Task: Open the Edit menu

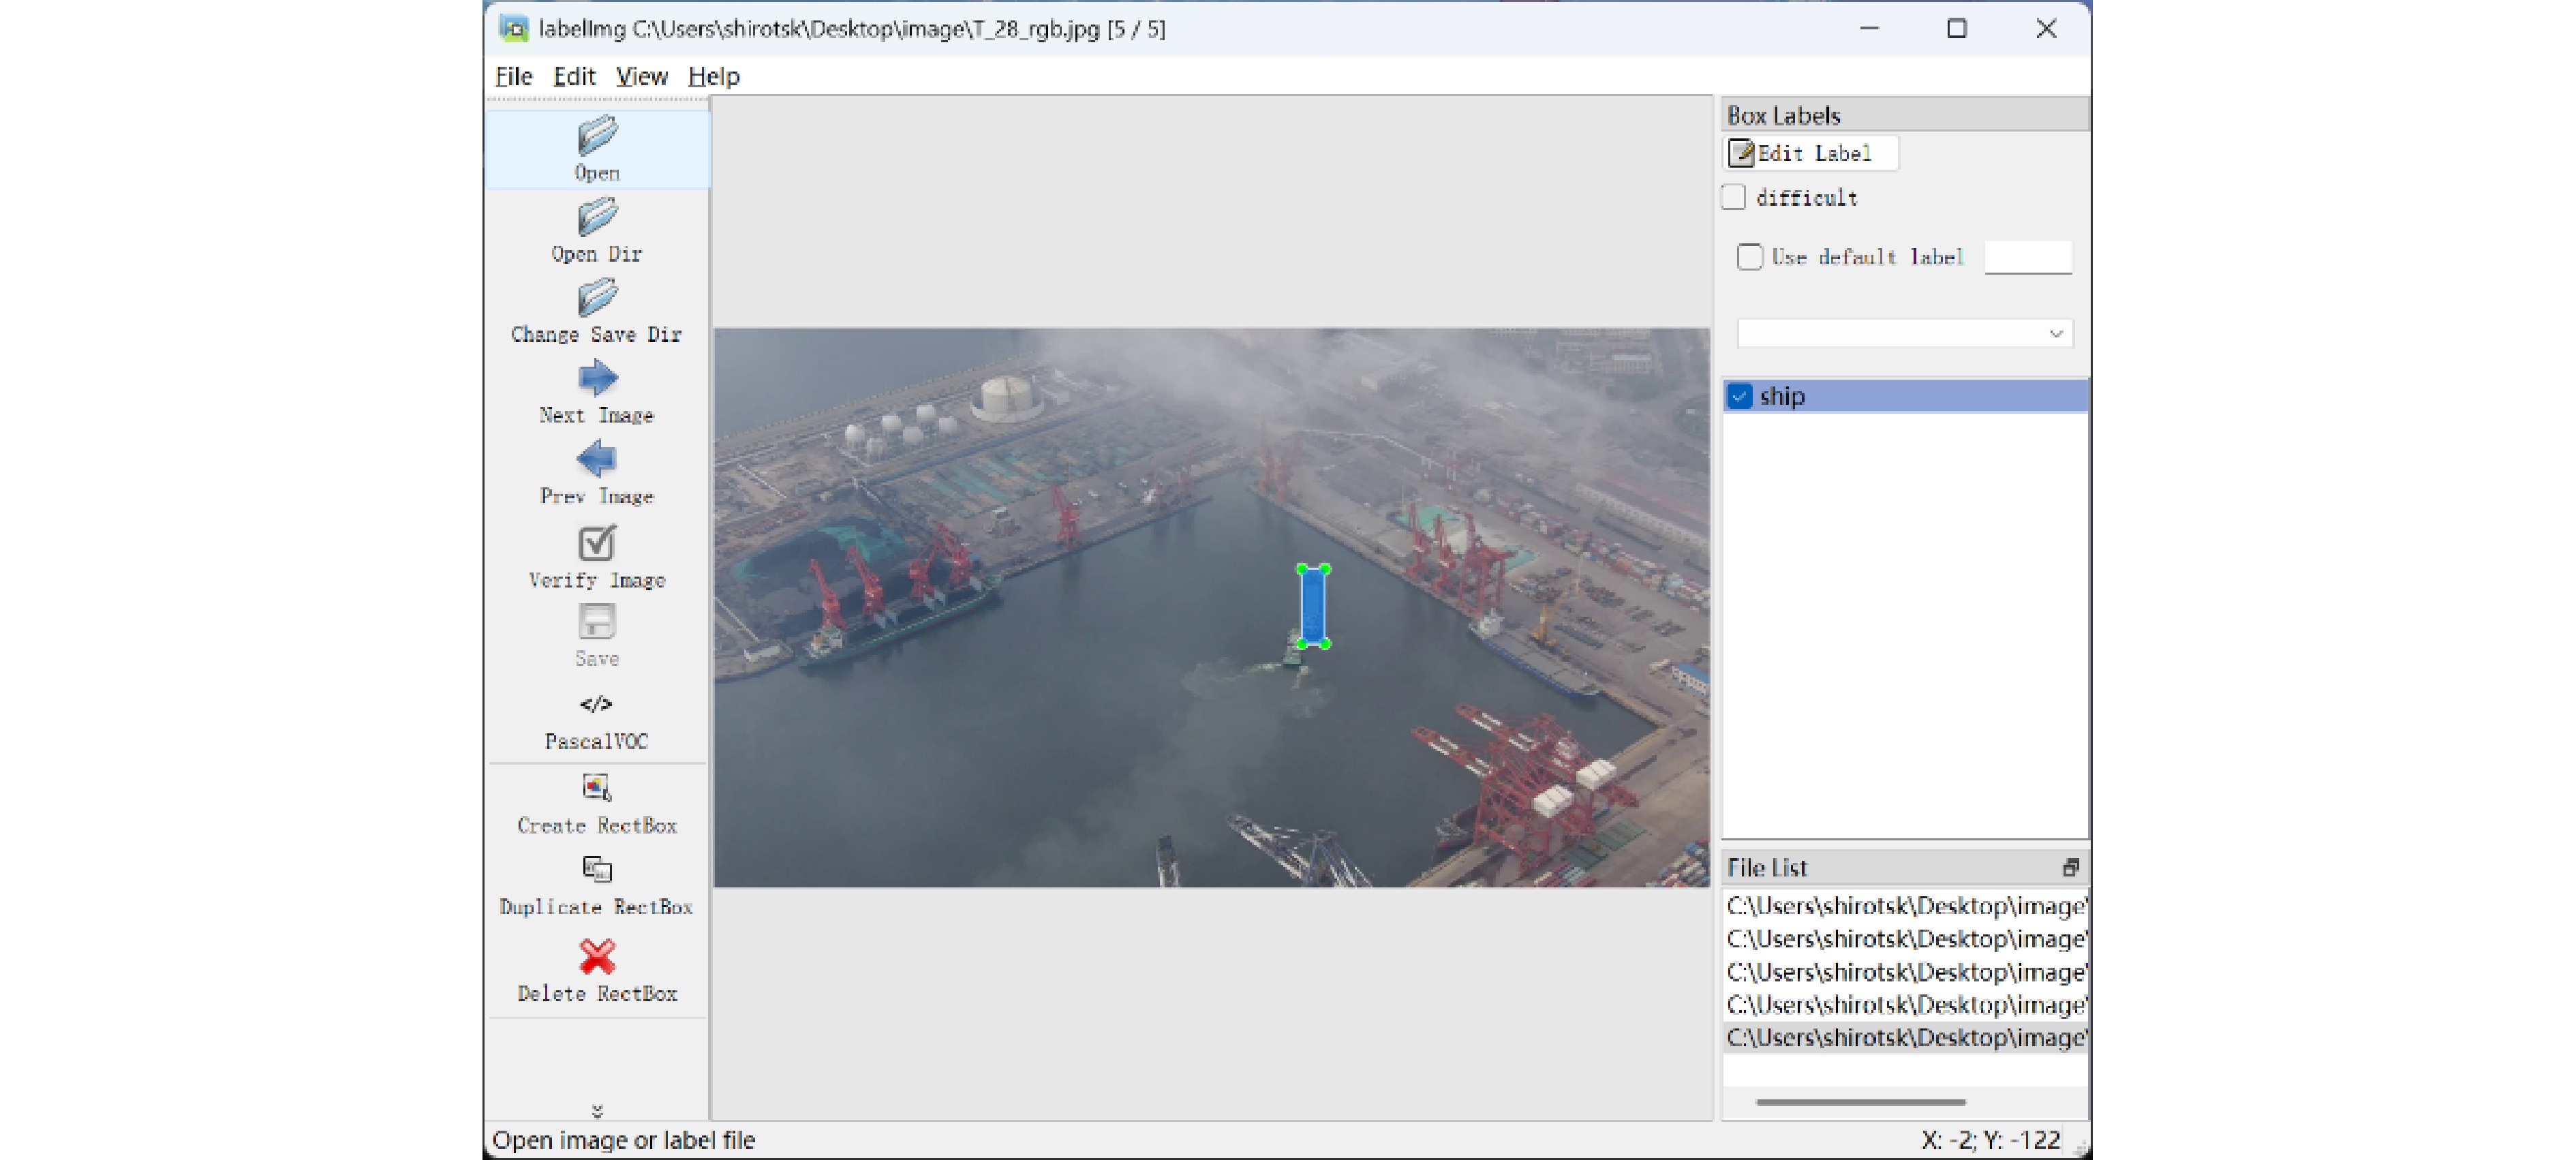Action: (x=574, y=77)
